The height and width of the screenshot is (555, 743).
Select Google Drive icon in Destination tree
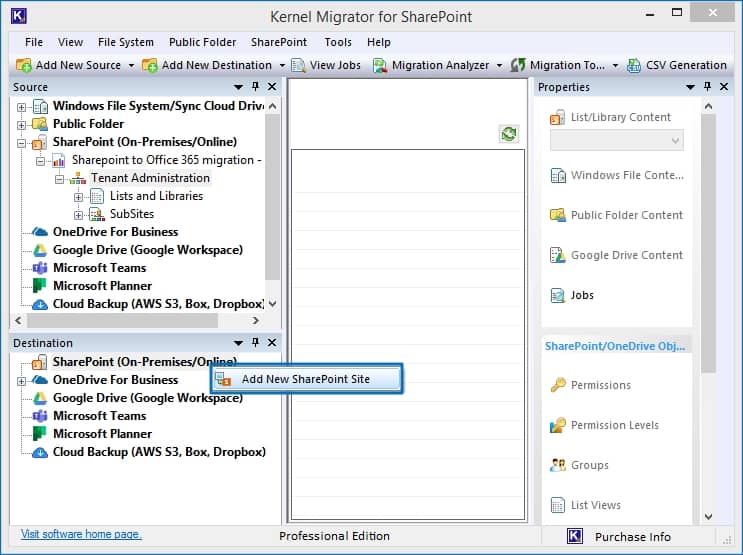[x=40, y=398]
